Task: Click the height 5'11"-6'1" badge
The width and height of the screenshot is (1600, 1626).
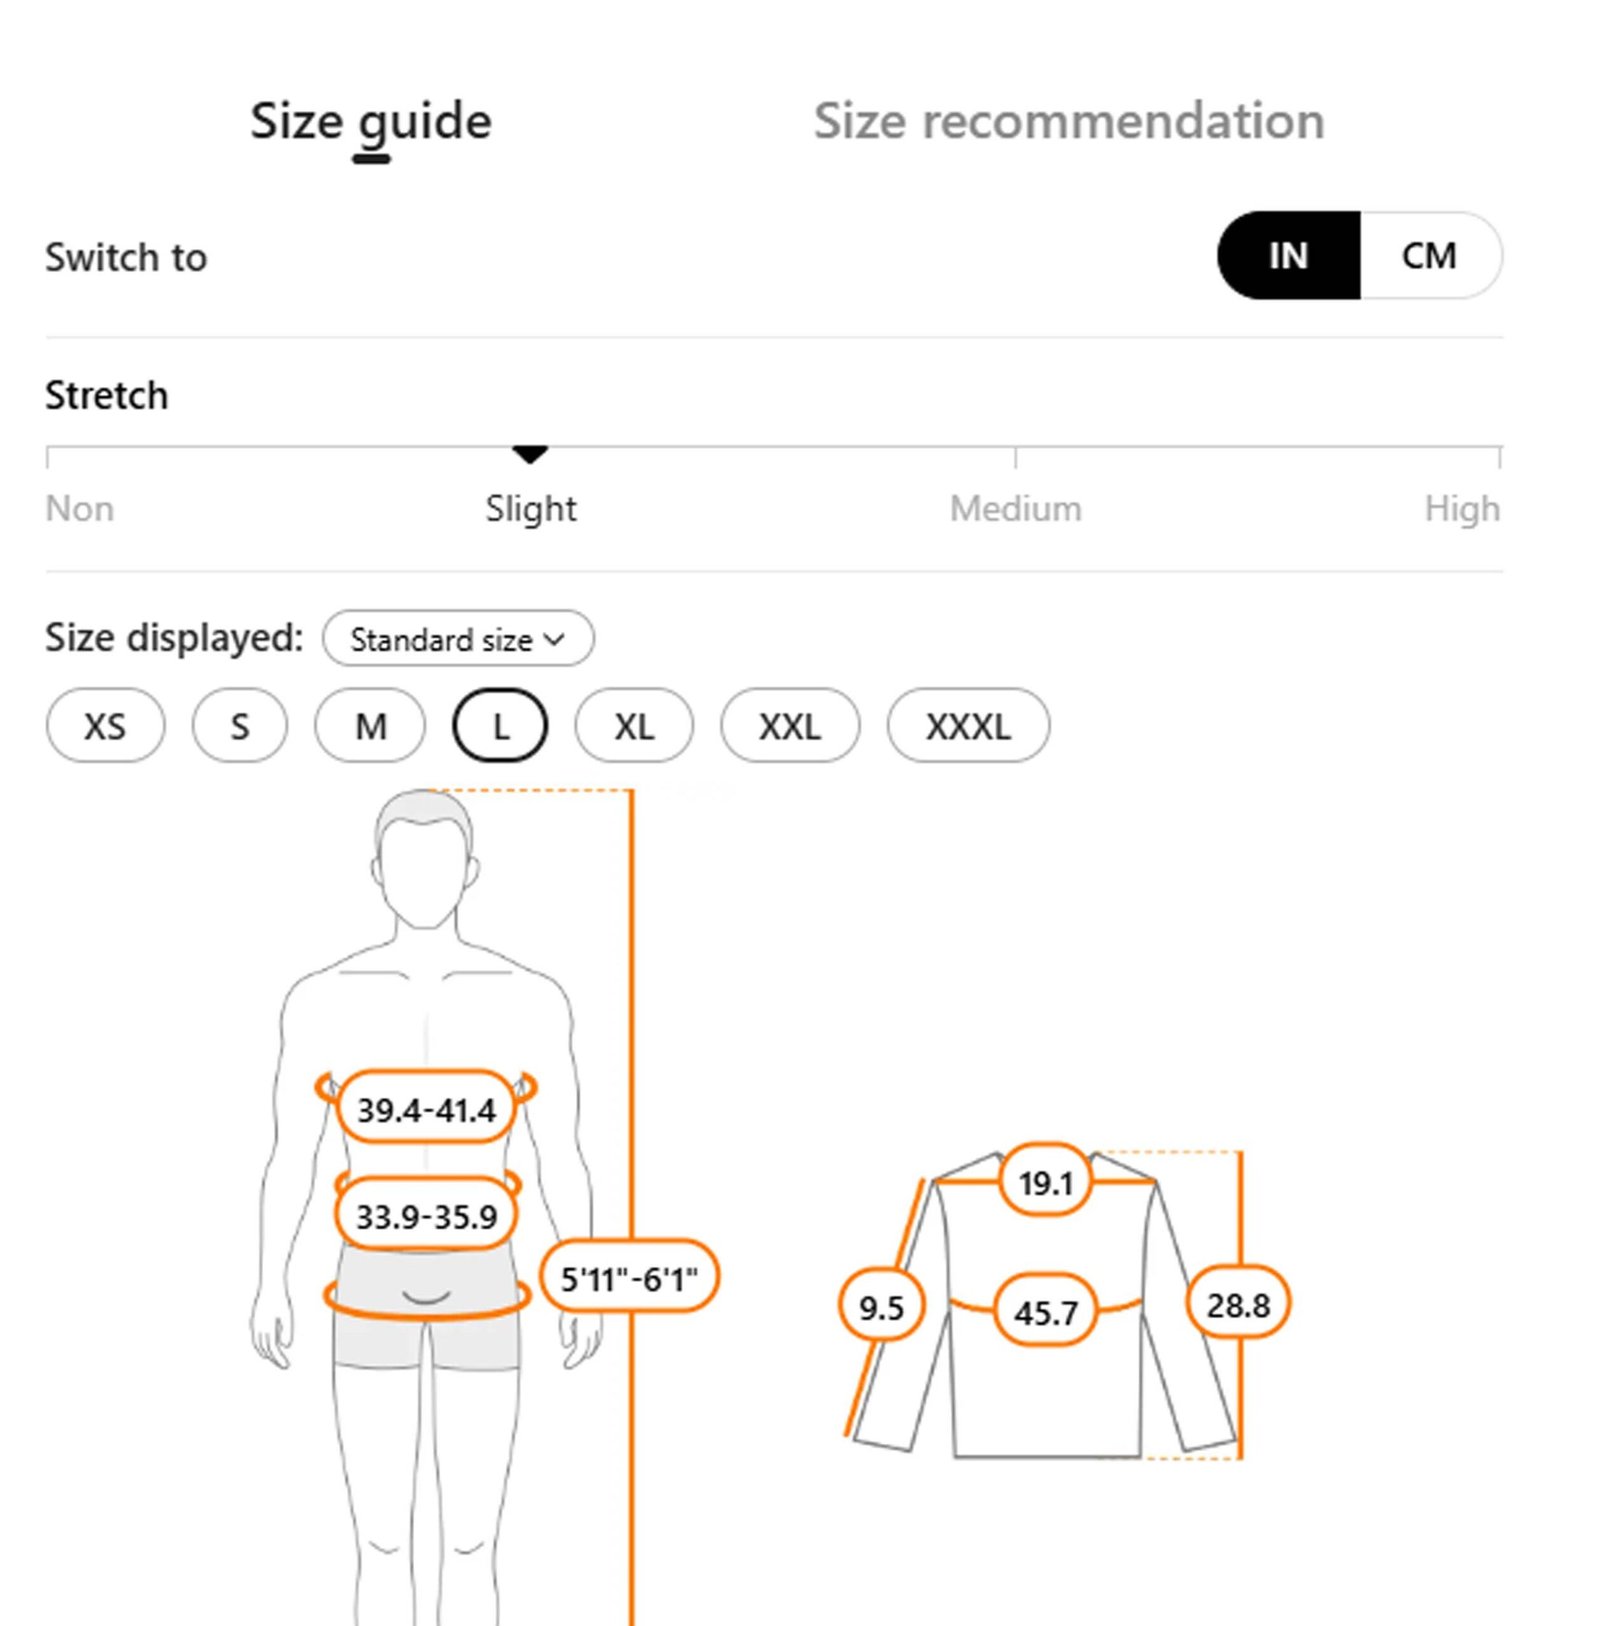Action: 629,1278
